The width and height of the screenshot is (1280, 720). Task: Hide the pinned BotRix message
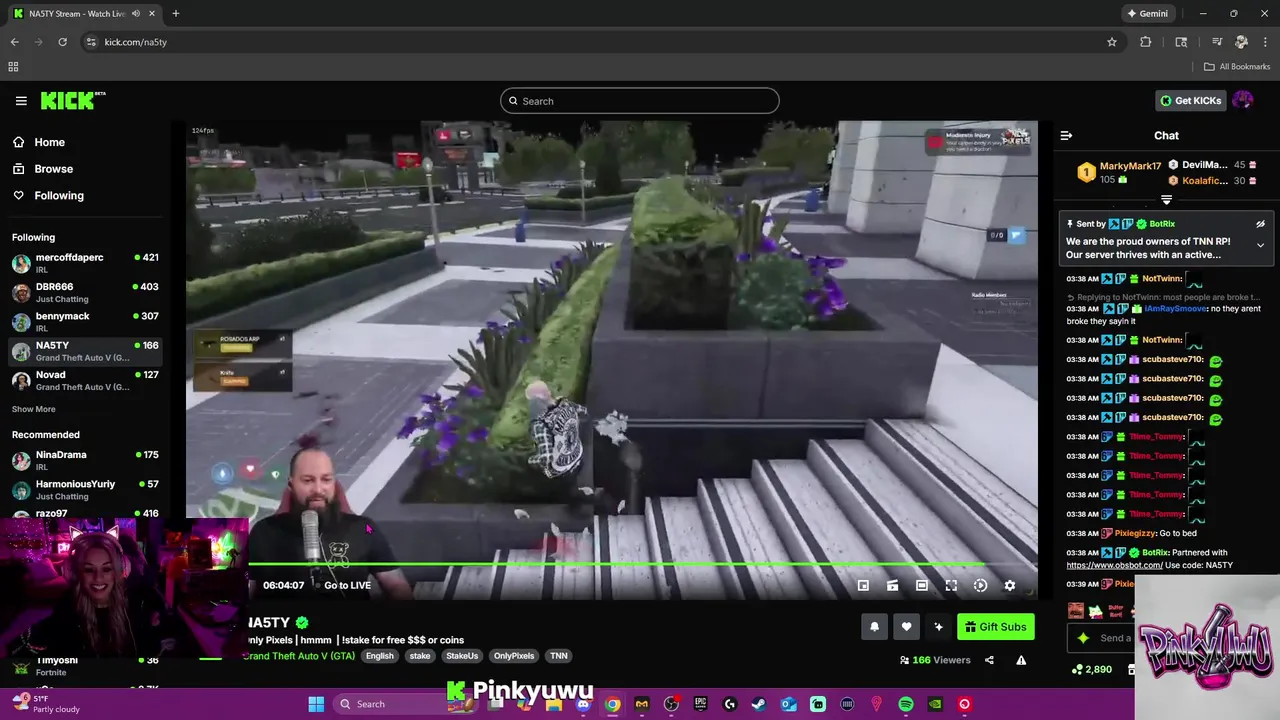tap(1260, 224)
